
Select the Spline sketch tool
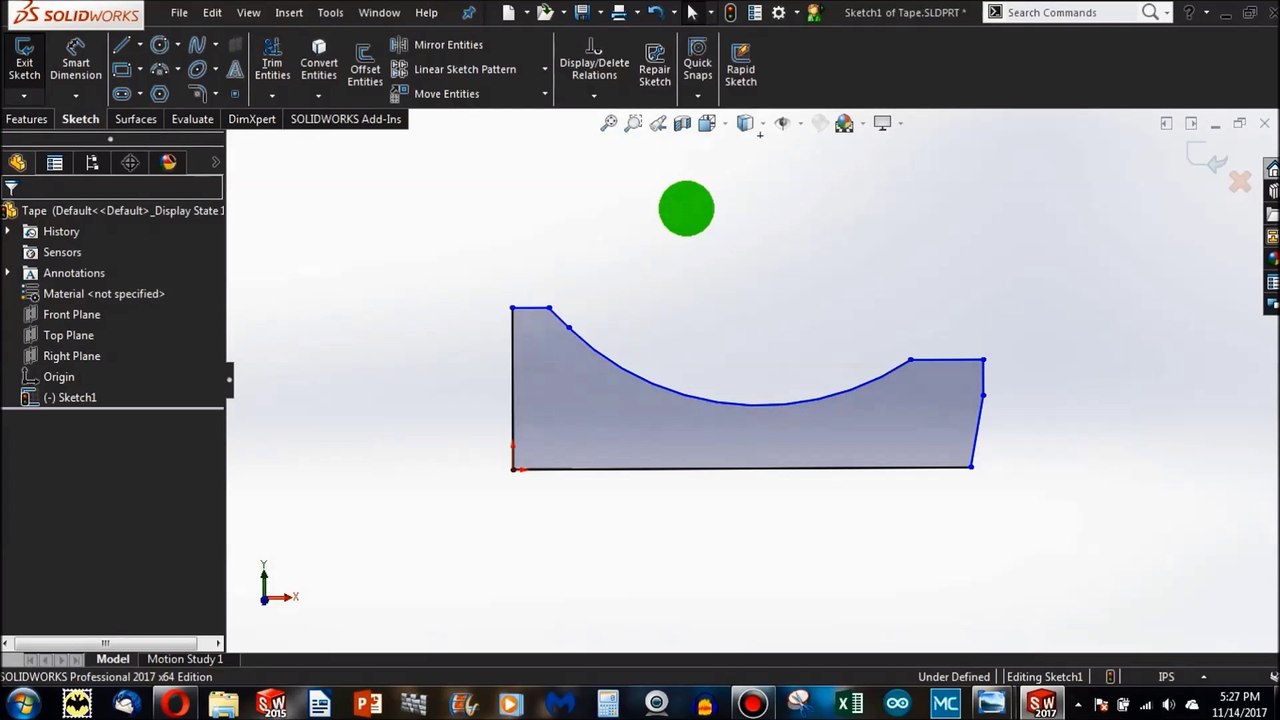click(197, 45)
